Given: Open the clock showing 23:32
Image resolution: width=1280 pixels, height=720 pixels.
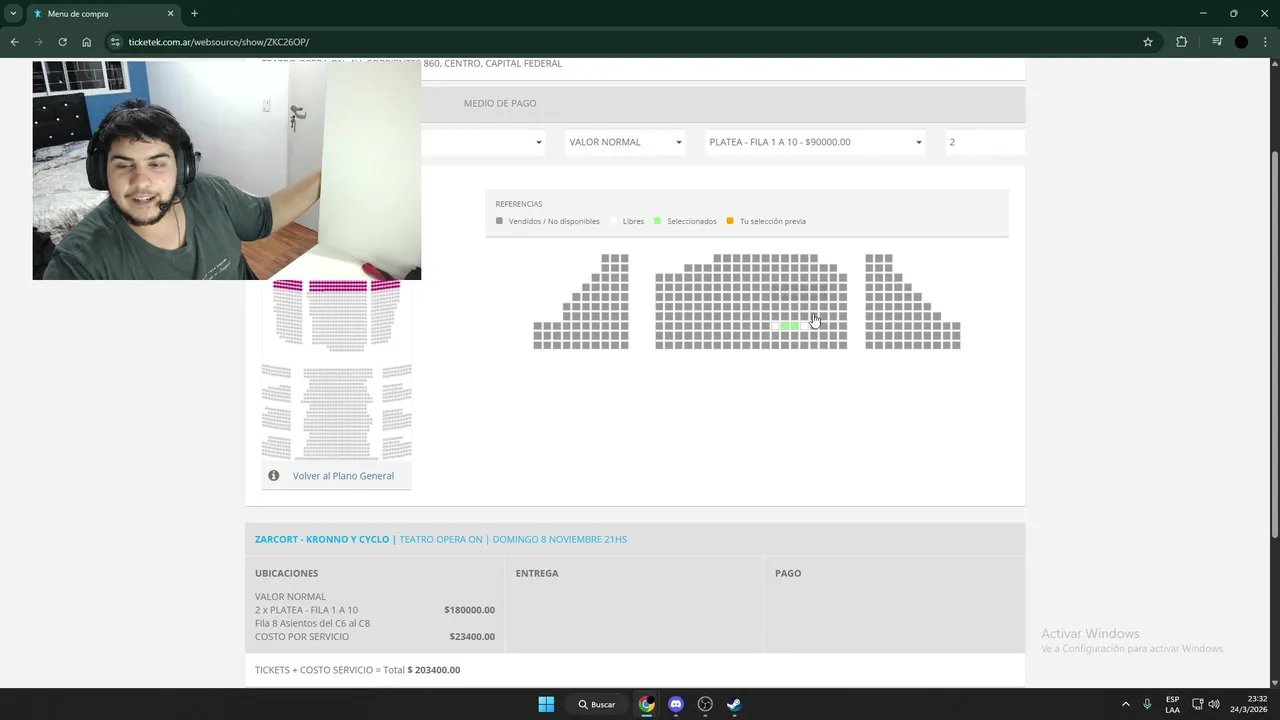Looking at the screenshot, I should [1250, 704].
